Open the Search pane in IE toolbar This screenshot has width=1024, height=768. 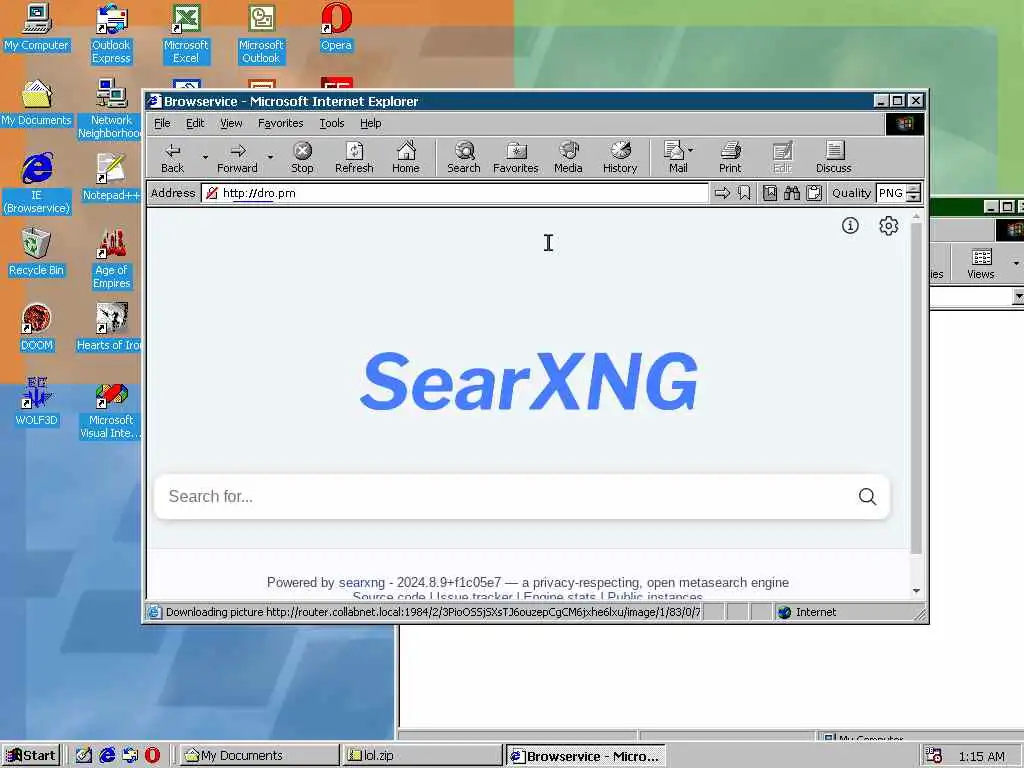(464, 157)
